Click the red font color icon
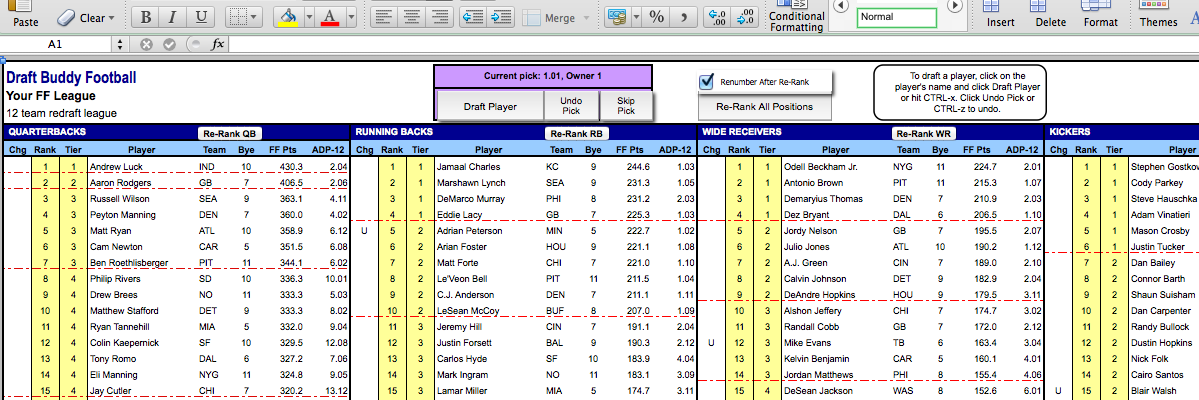This screenshot has width=1199, height=400. (x=330, y=17)
